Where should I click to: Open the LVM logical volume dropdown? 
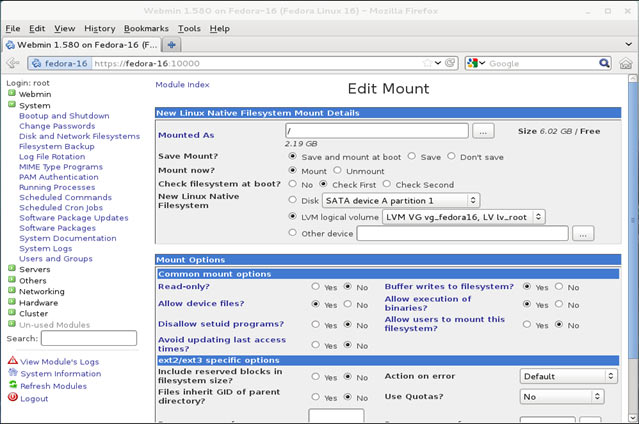(463, 217)
